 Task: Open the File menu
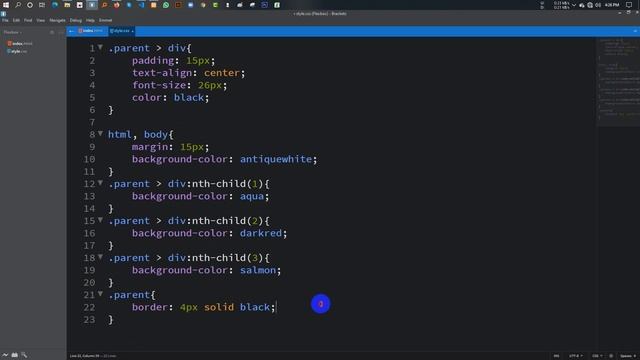coord(5,20)
